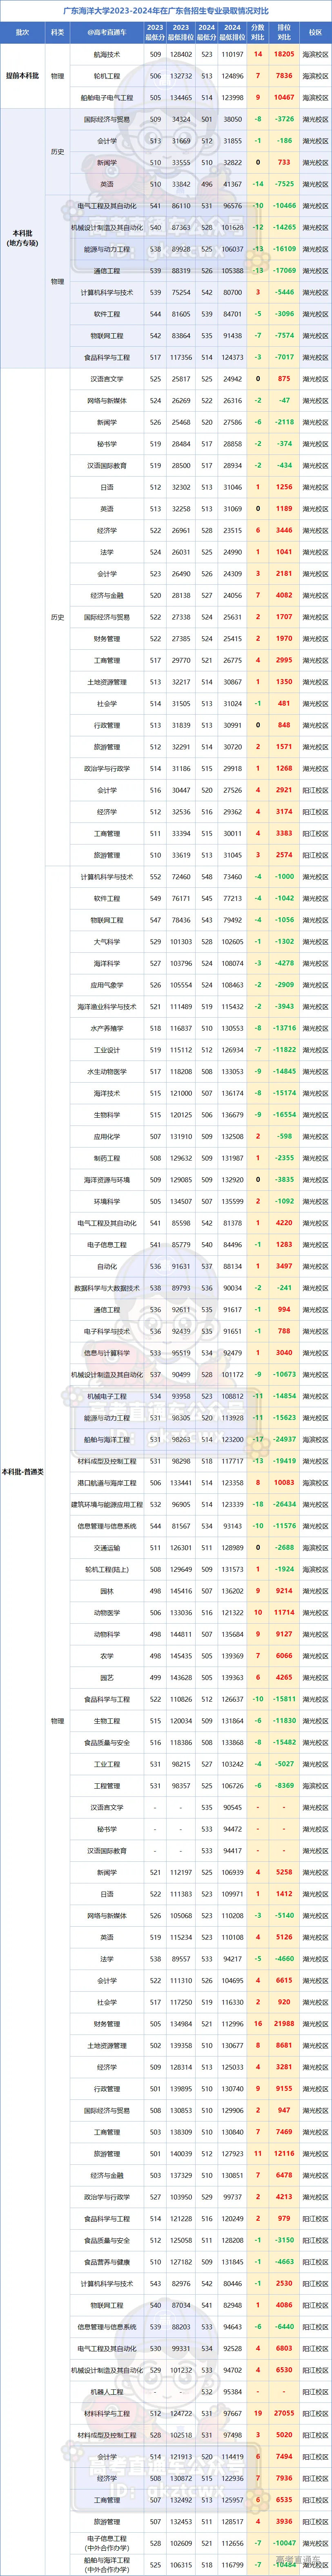The height and width of the screenshot is (2576, 332).
Task: Select the 农学 major cell
Action: click(107, 1655)
